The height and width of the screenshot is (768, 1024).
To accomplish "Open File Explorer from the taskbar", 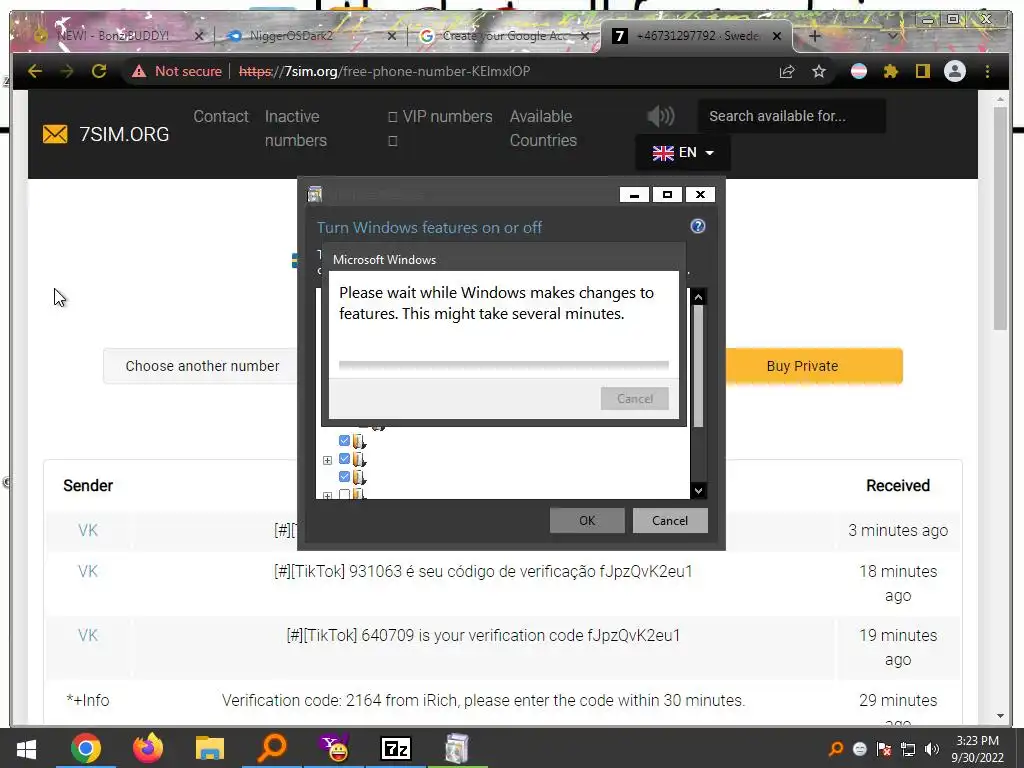I will pyautogui.click(x=210, y=748).
